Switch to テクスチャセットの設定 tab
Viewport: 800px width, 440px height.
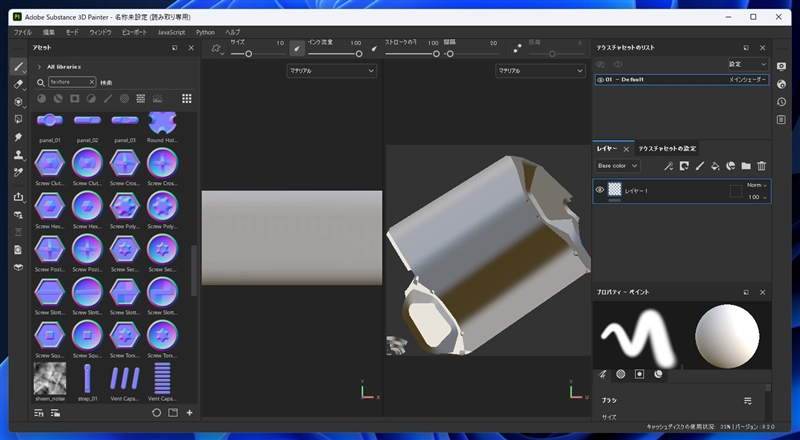point(667,148)
